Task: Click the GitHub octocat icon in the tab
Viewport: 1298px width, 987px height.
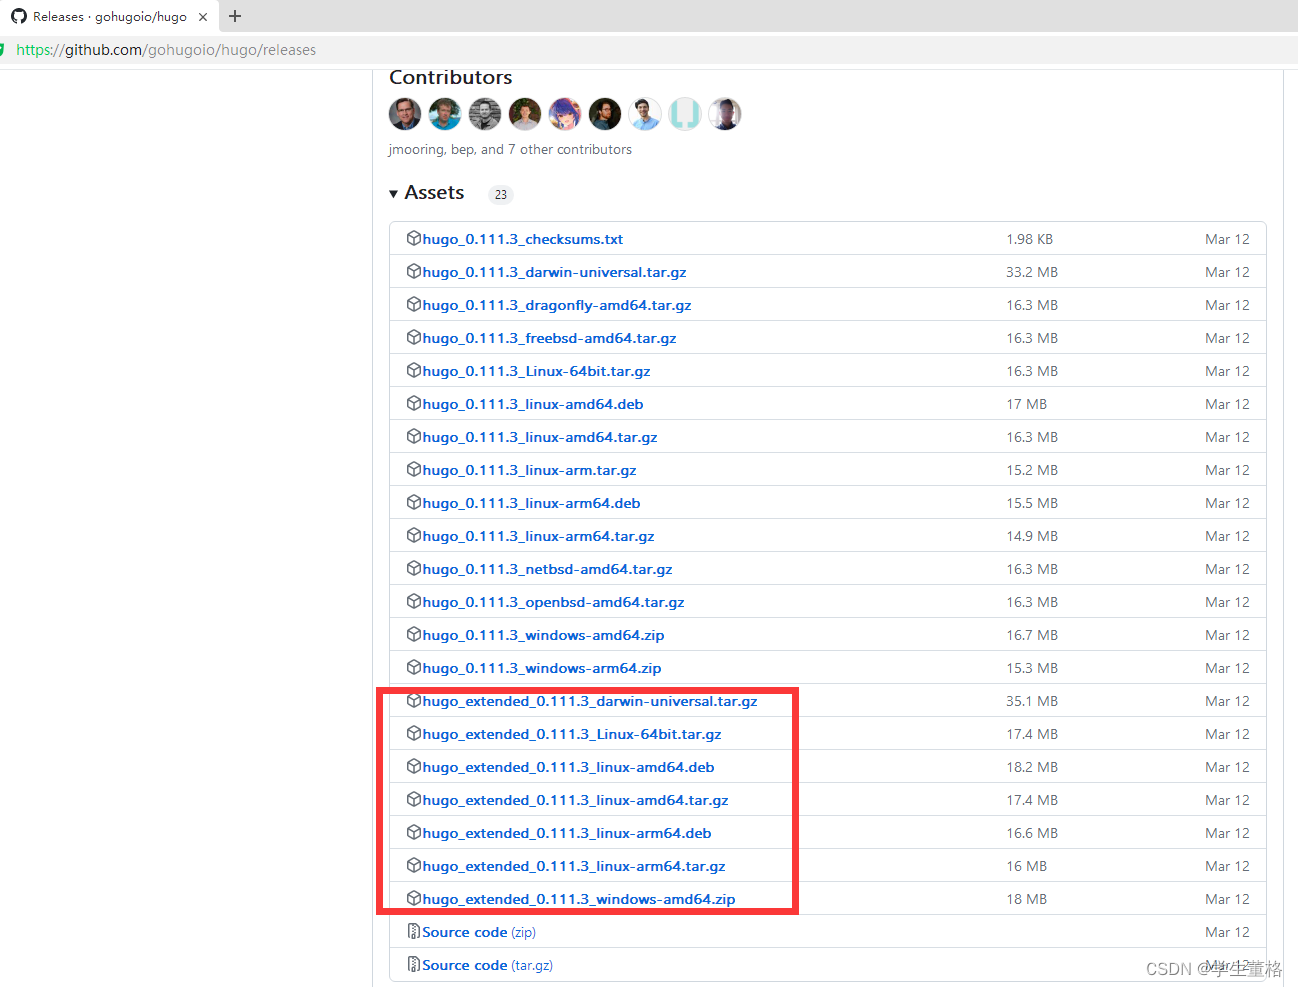Action: pyautogui.click(x=19, y=16)
